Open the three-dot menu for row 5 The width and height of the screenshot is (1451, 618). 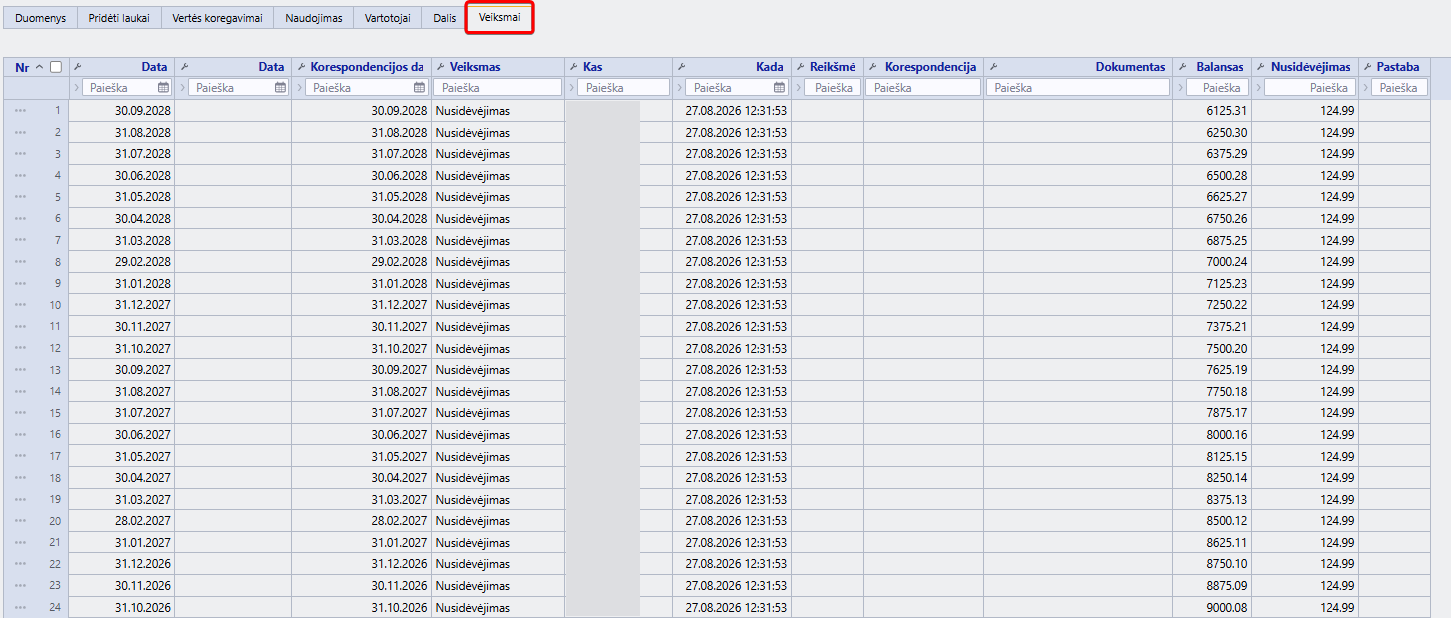pos(20,197)
